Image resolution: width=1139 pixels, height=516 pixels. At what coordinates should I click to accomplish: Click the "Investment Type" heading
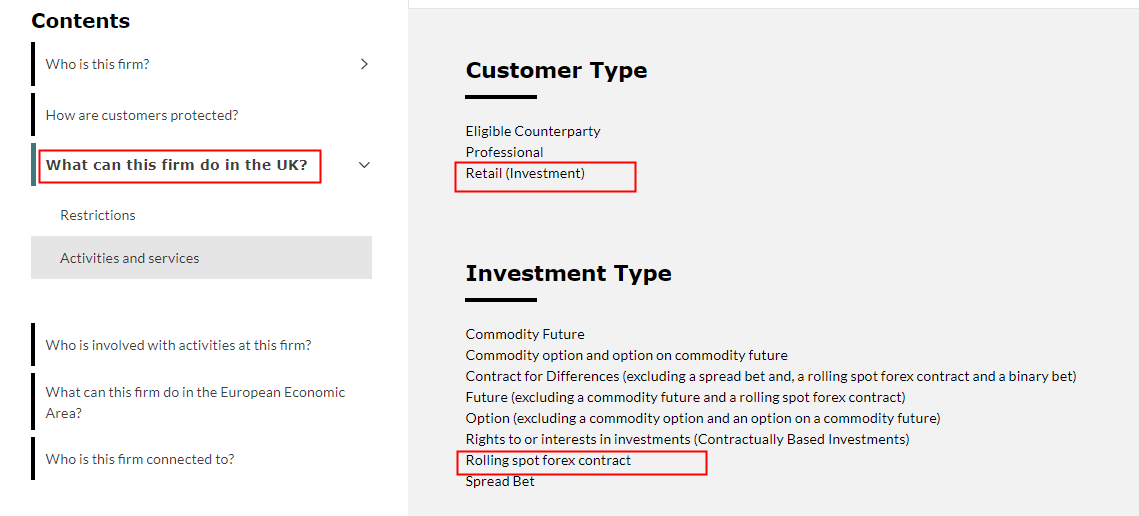(x=568, y=274)
